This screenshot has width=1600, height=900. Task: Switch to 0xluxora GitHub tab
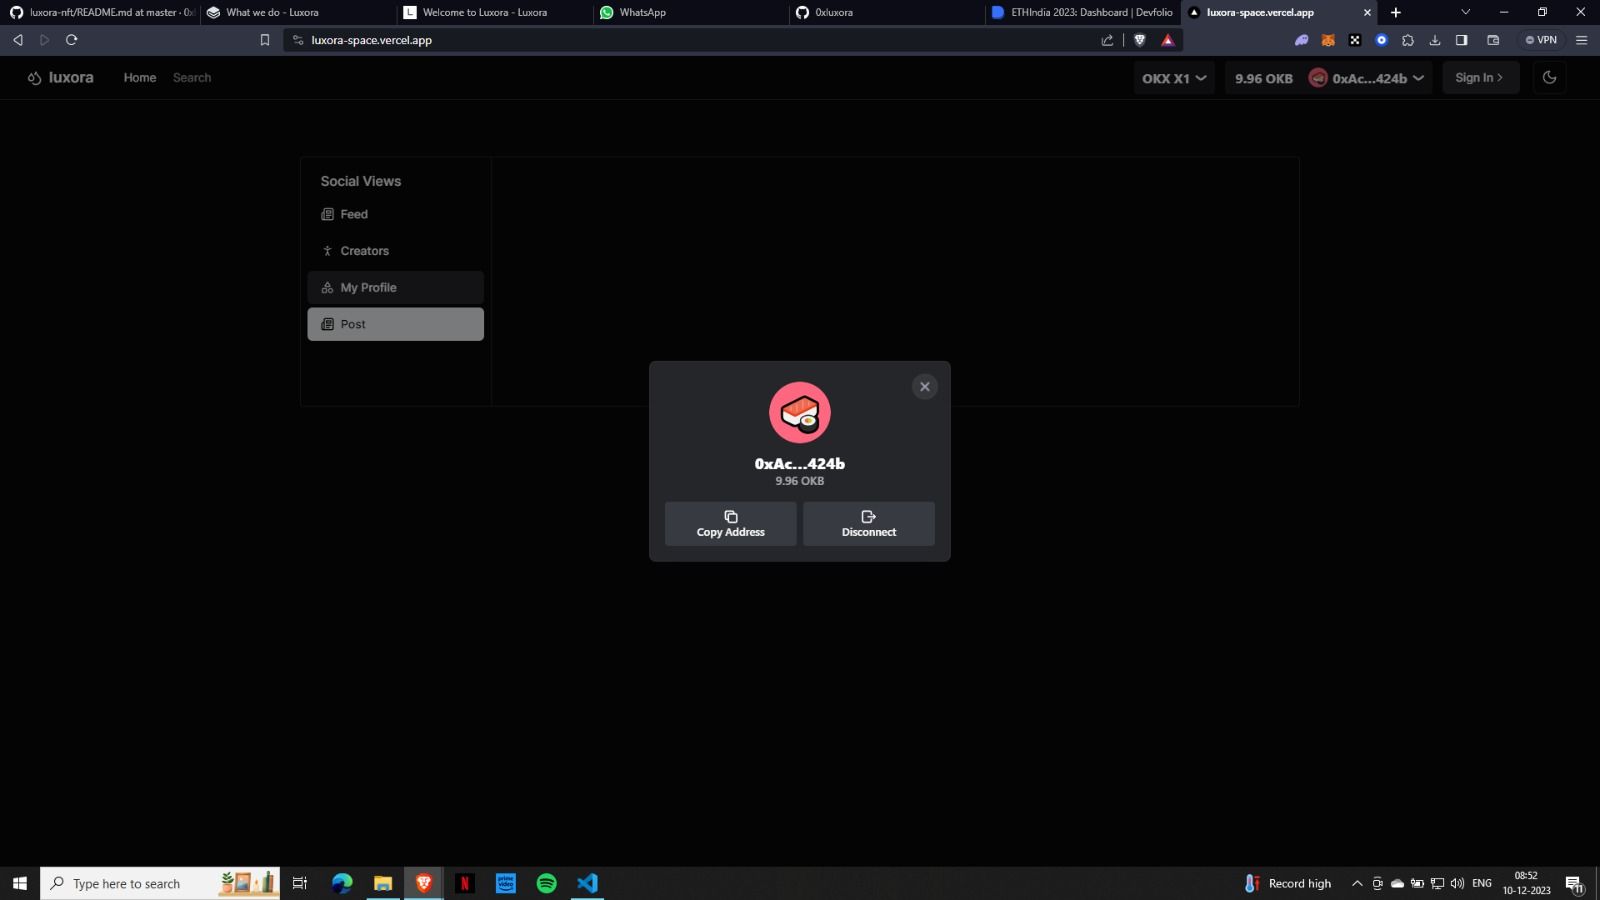pyautogui.click(x=886, y=12)
